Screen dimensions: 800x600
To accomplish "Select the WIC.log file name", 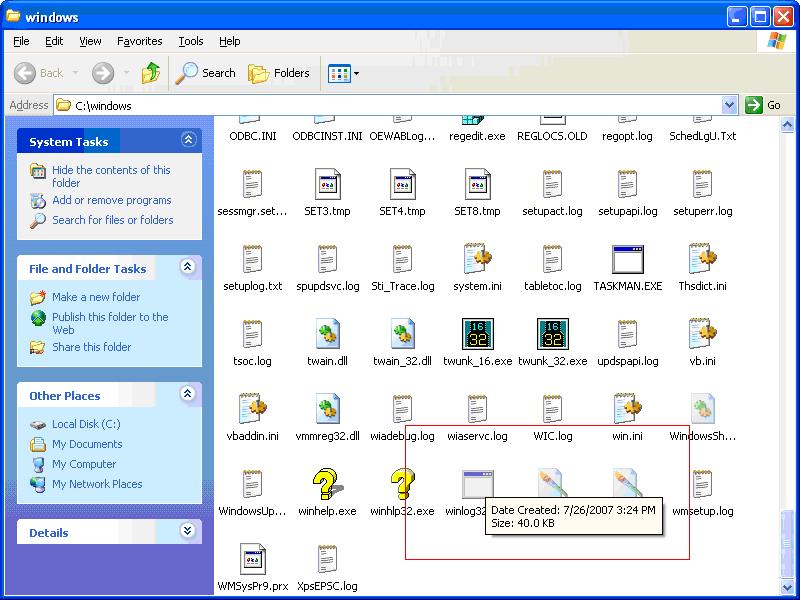I will 553,436.
